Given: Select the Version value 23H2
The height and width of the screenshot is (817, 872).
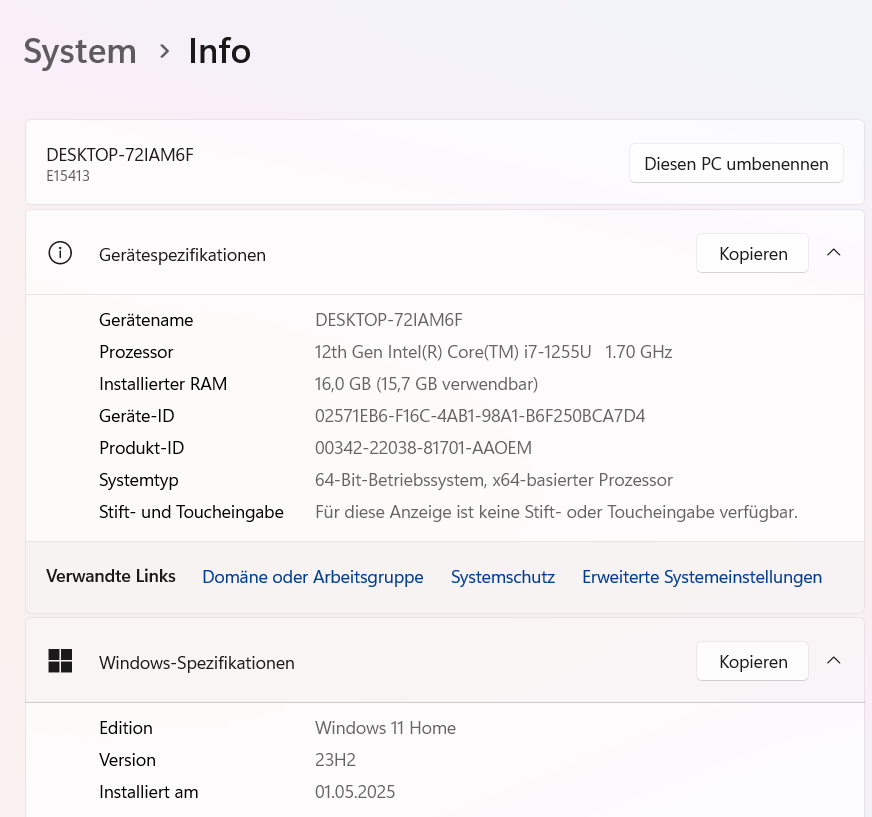Looking at the screenshot, I should point(335,760).
